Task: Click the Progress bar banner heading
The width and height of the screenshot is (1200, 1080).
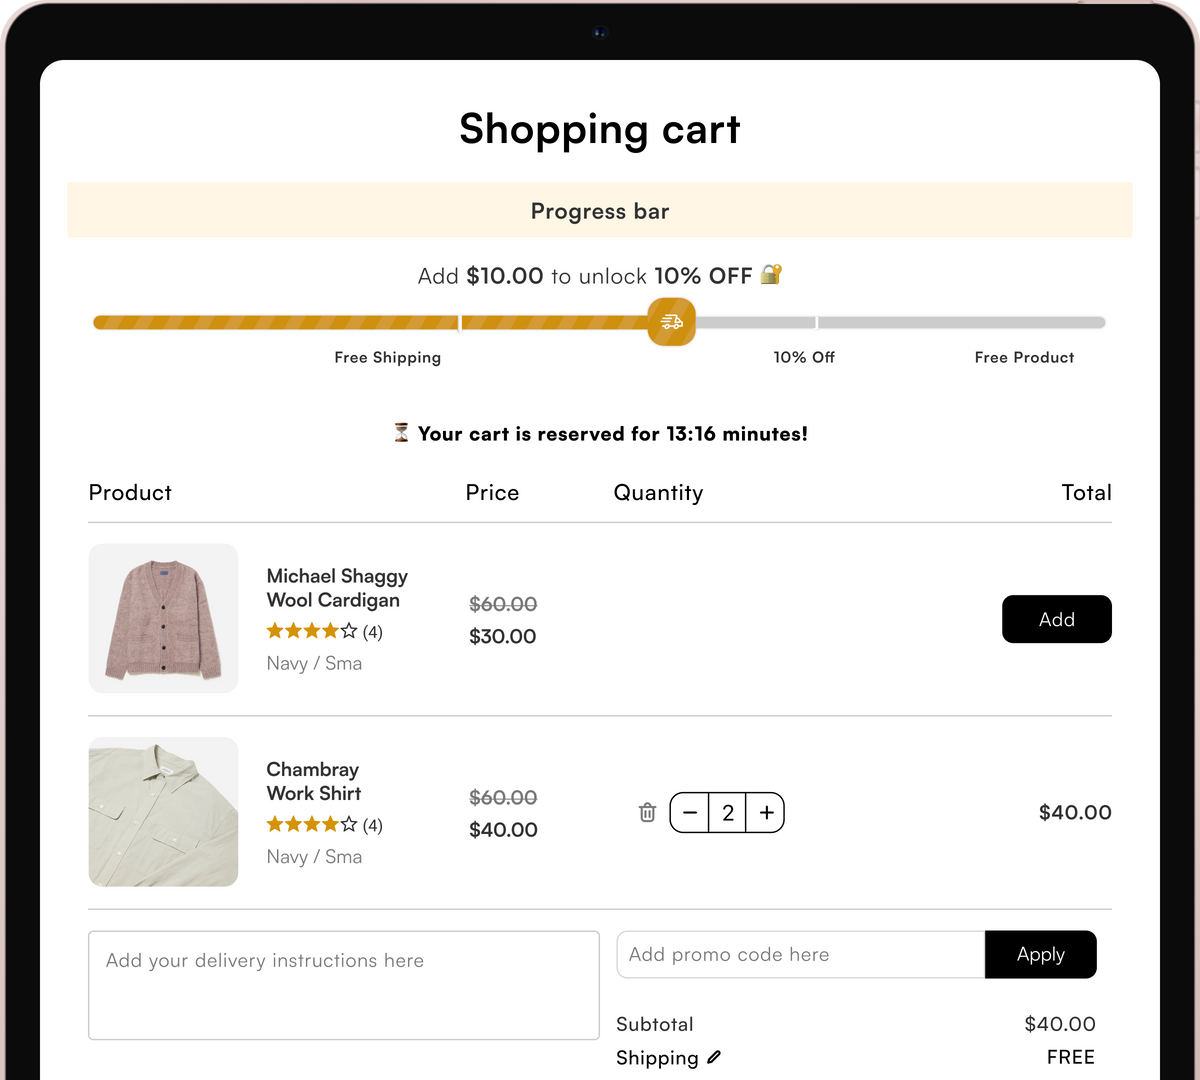Action: (x=600, y=211)
